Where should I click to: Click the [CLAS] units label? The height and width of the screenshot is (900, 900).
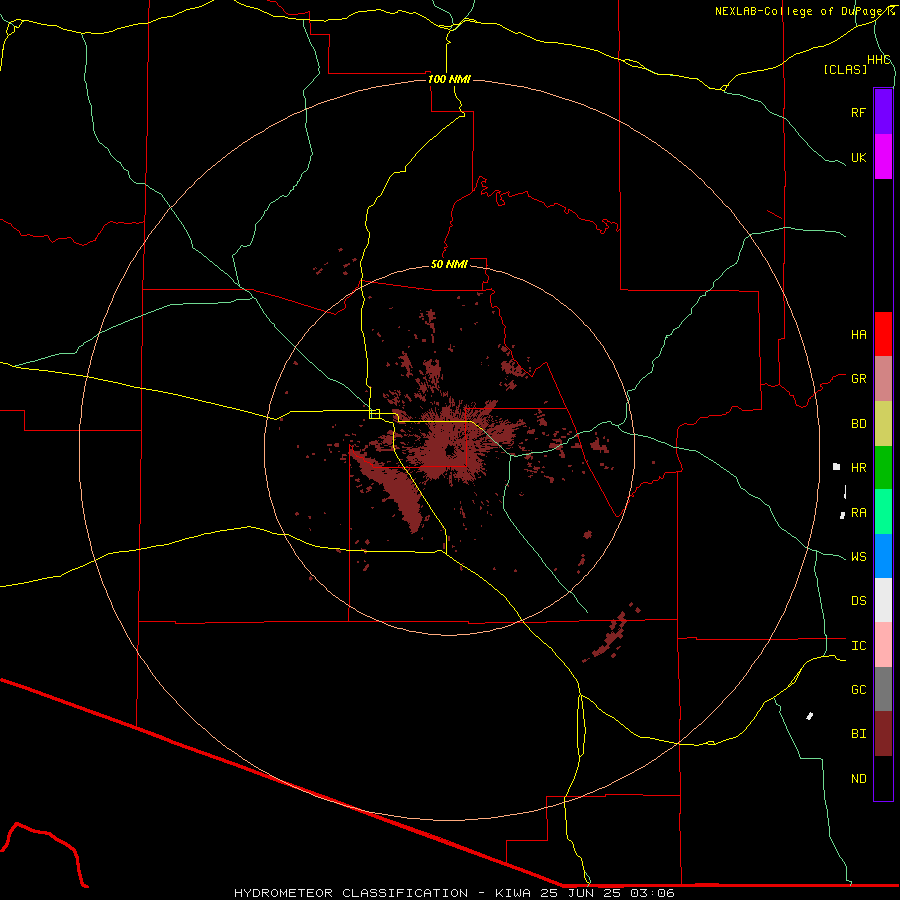tap(845, 69)
